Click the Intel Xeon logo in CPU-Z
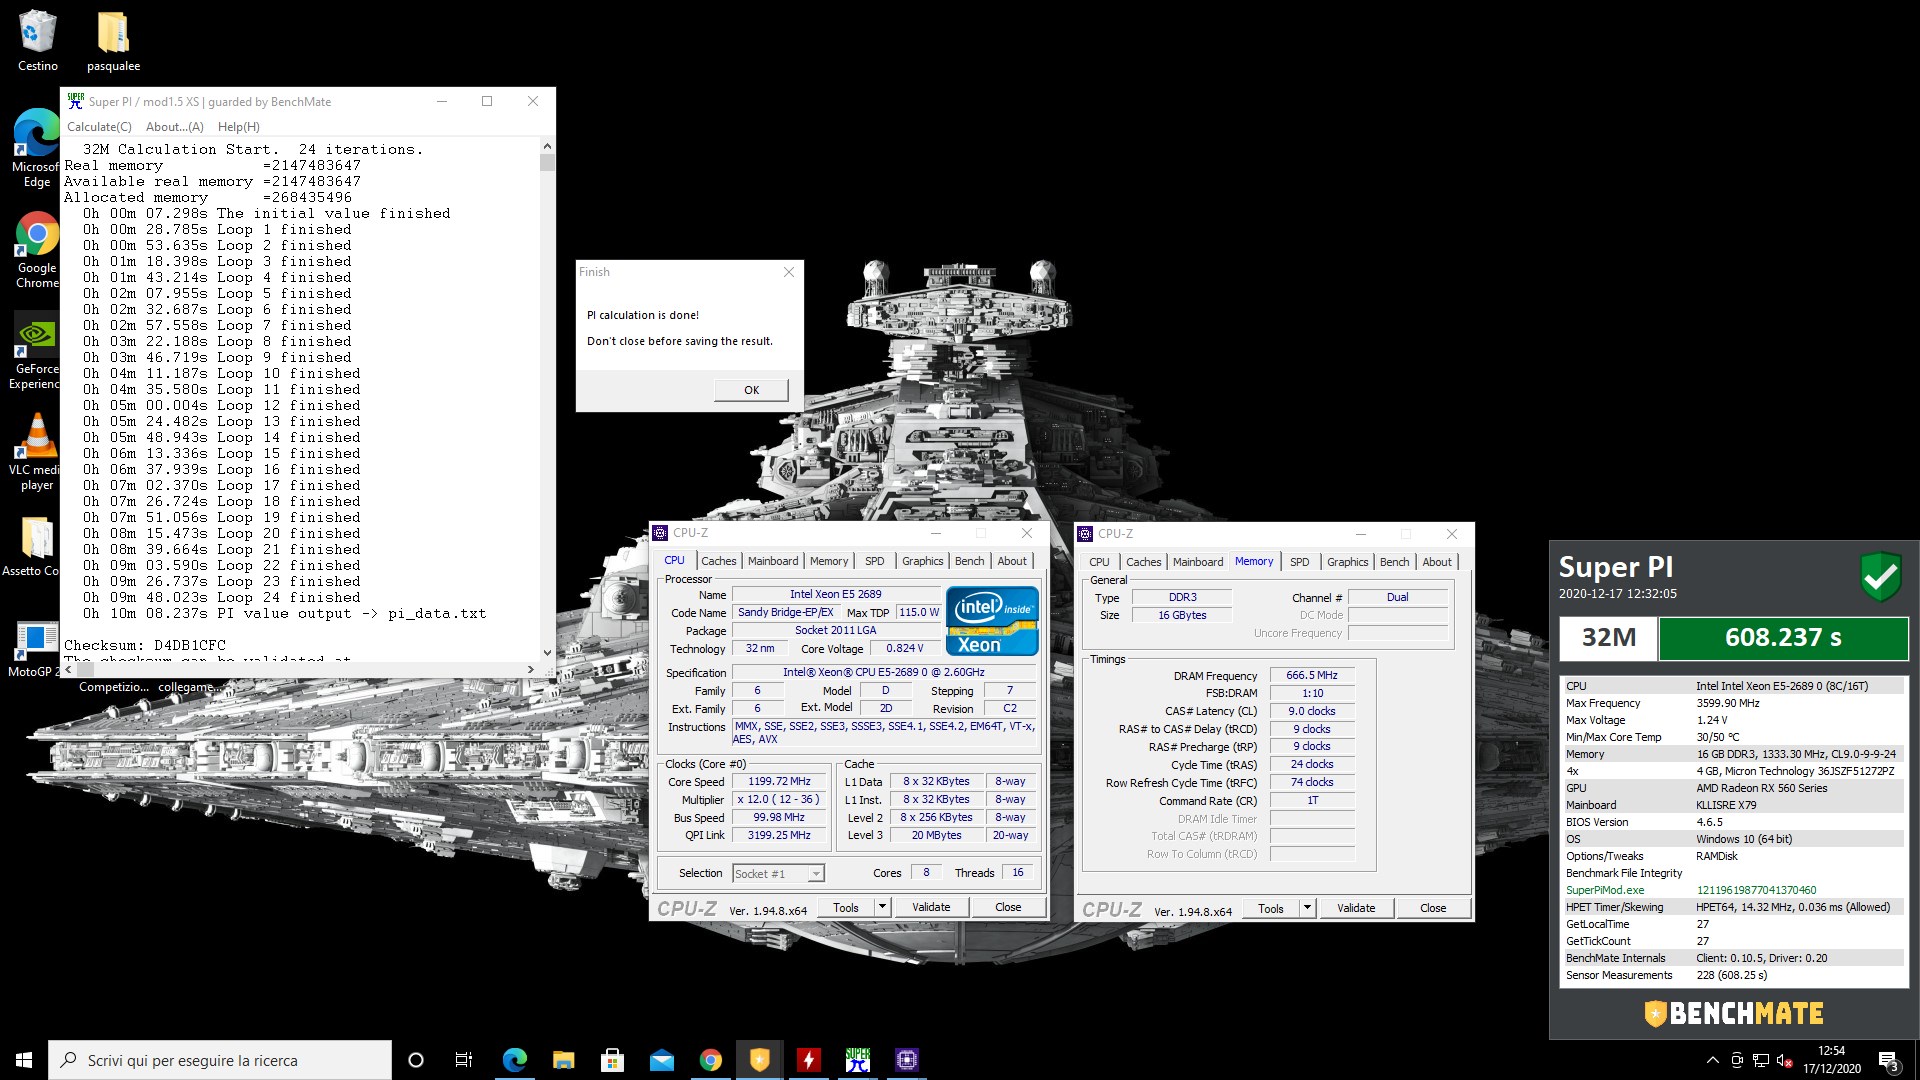 coord(992,621)
